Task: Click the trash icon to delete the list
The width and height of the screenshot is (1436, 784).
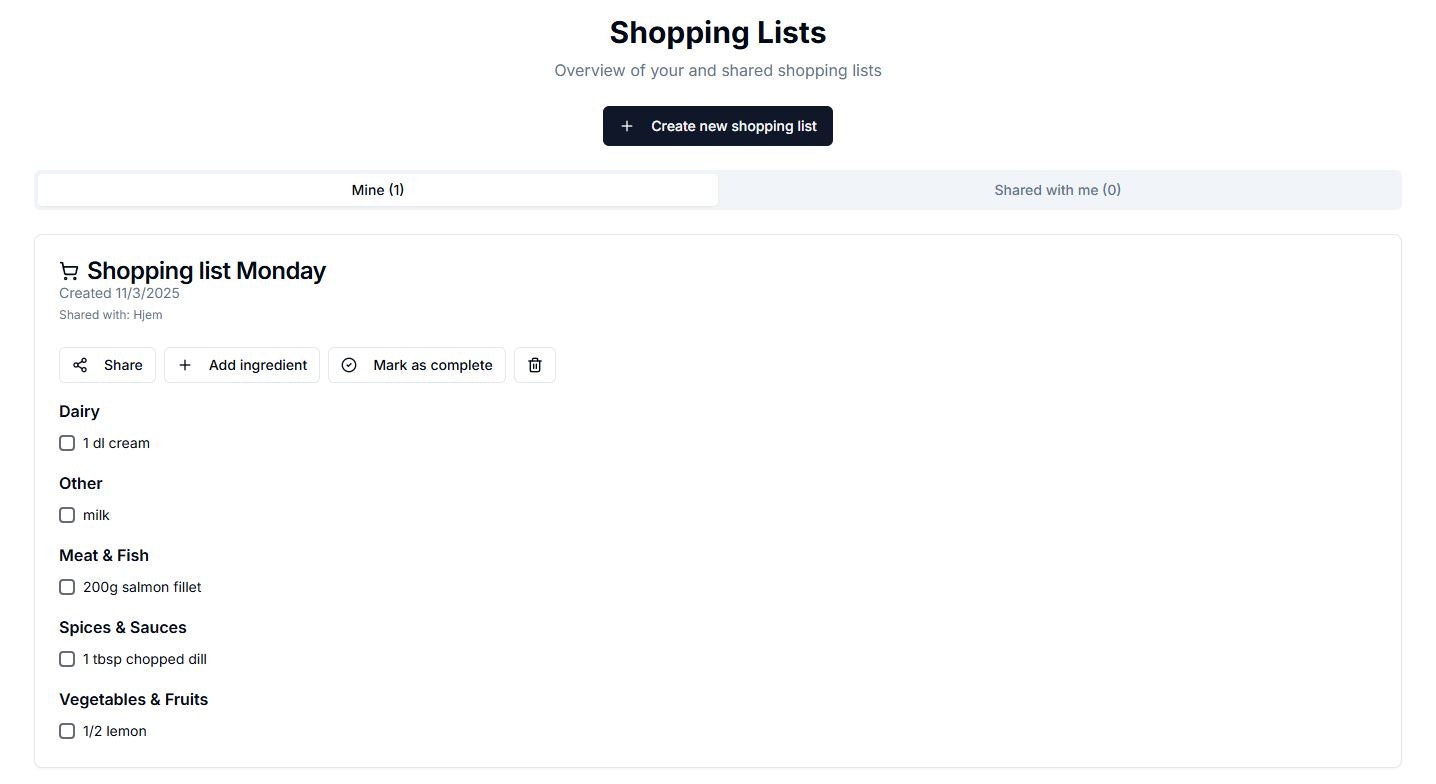Action: click(x=534, y=365)
